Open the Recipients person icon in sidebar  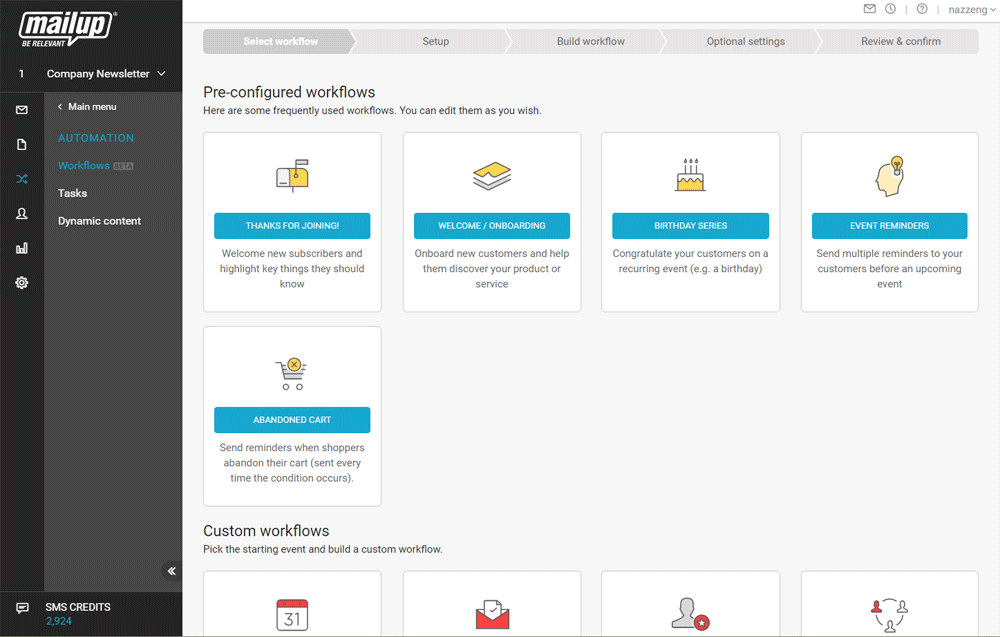click(22, 214)
